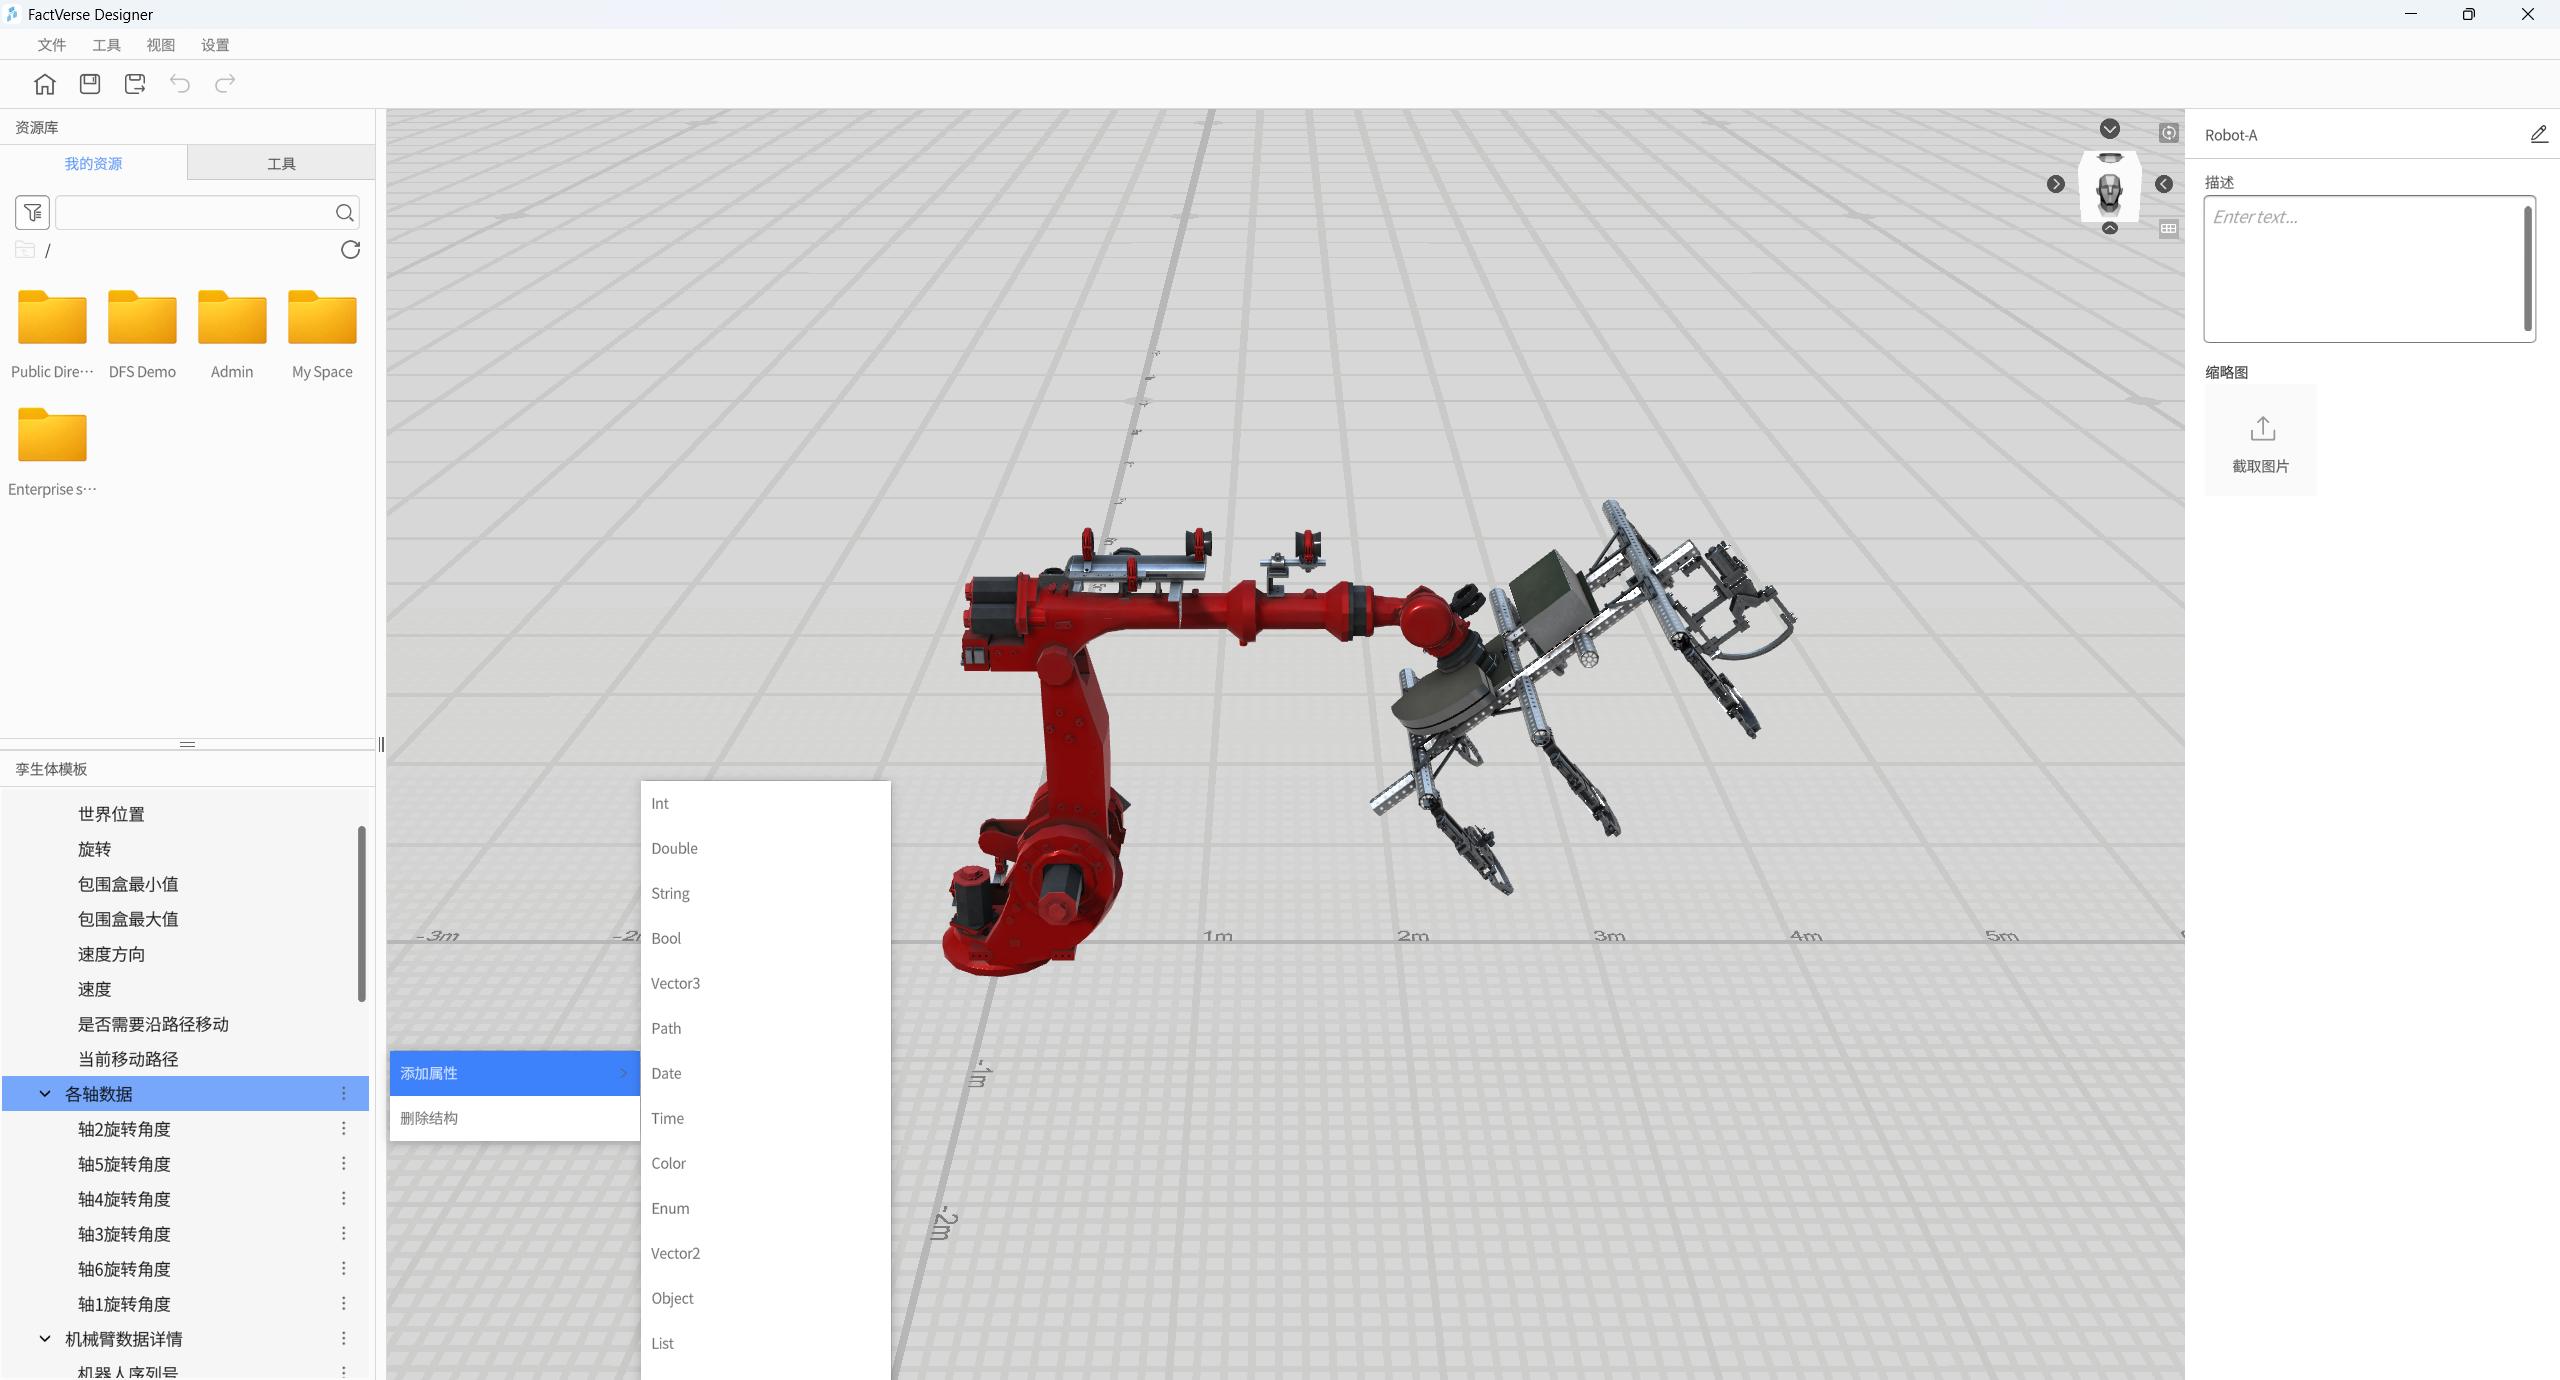Select Color property type
Screen dimensions: 2560x1380
(765, 1163)
